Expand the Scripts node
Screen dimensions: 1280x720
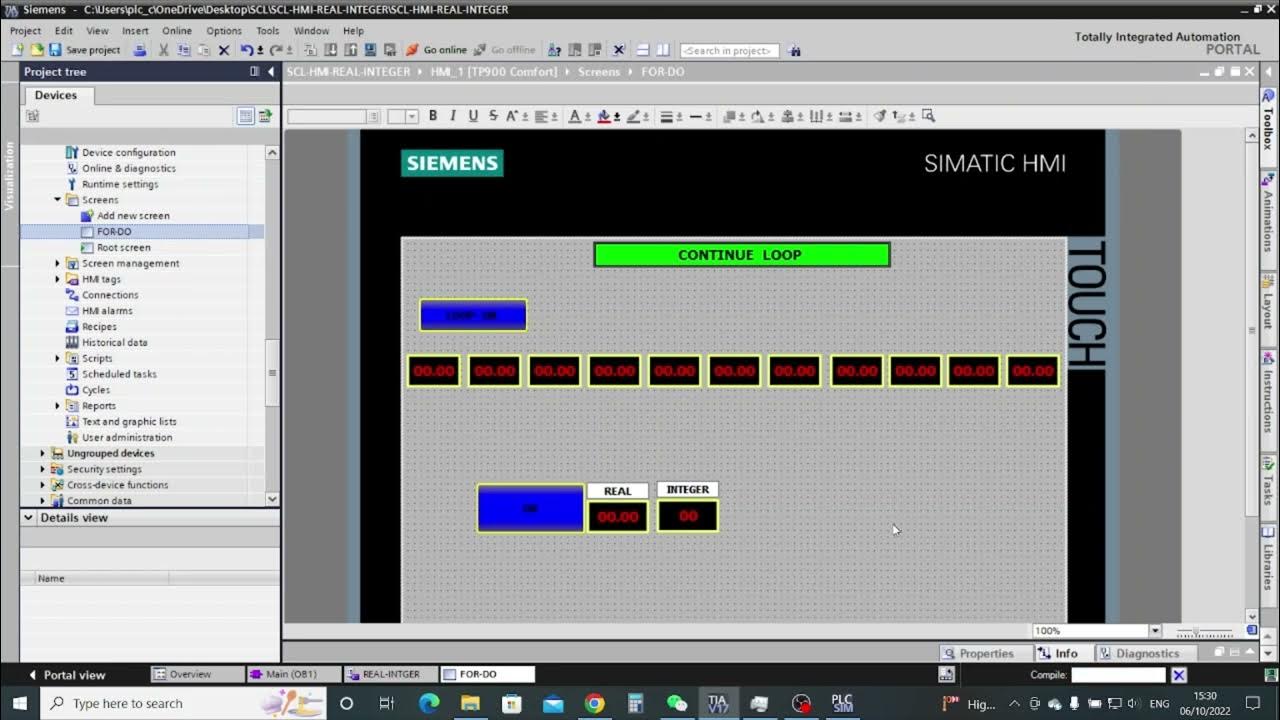[58, 358]
